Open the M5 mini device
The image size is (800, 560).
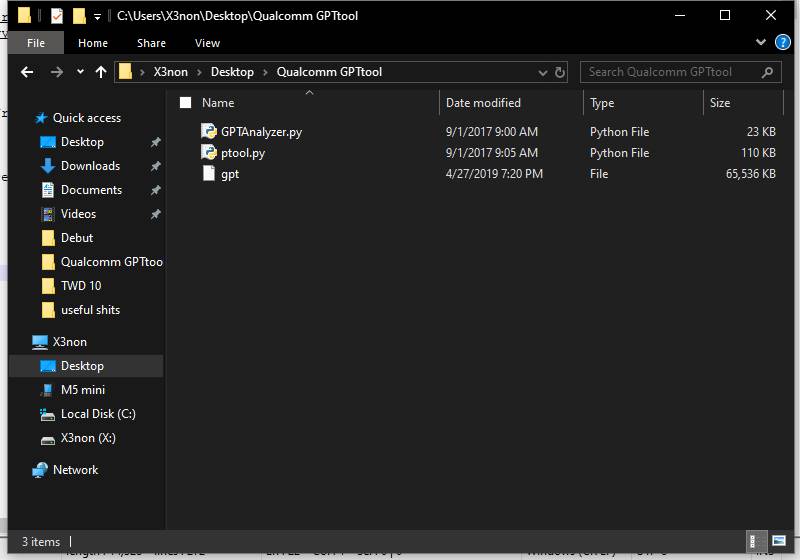[x=83, y=390]
